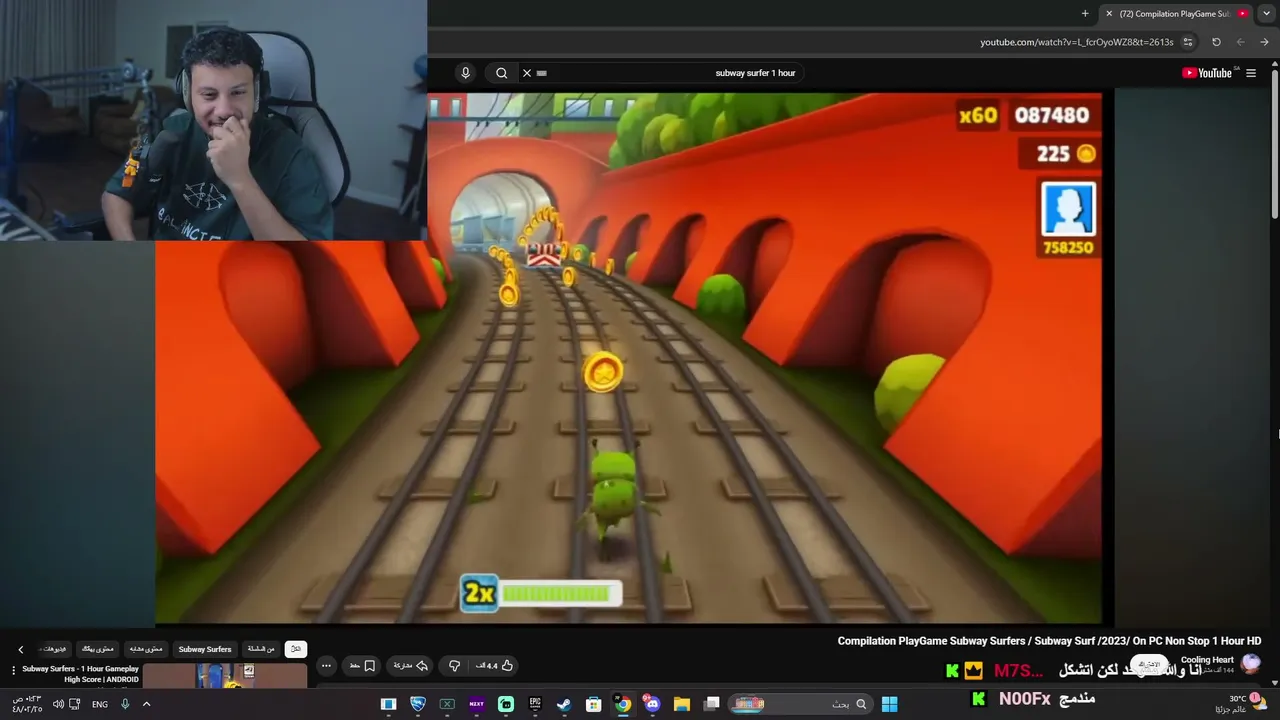Open Xbox Game Bar on taskbar

(447, 704)
